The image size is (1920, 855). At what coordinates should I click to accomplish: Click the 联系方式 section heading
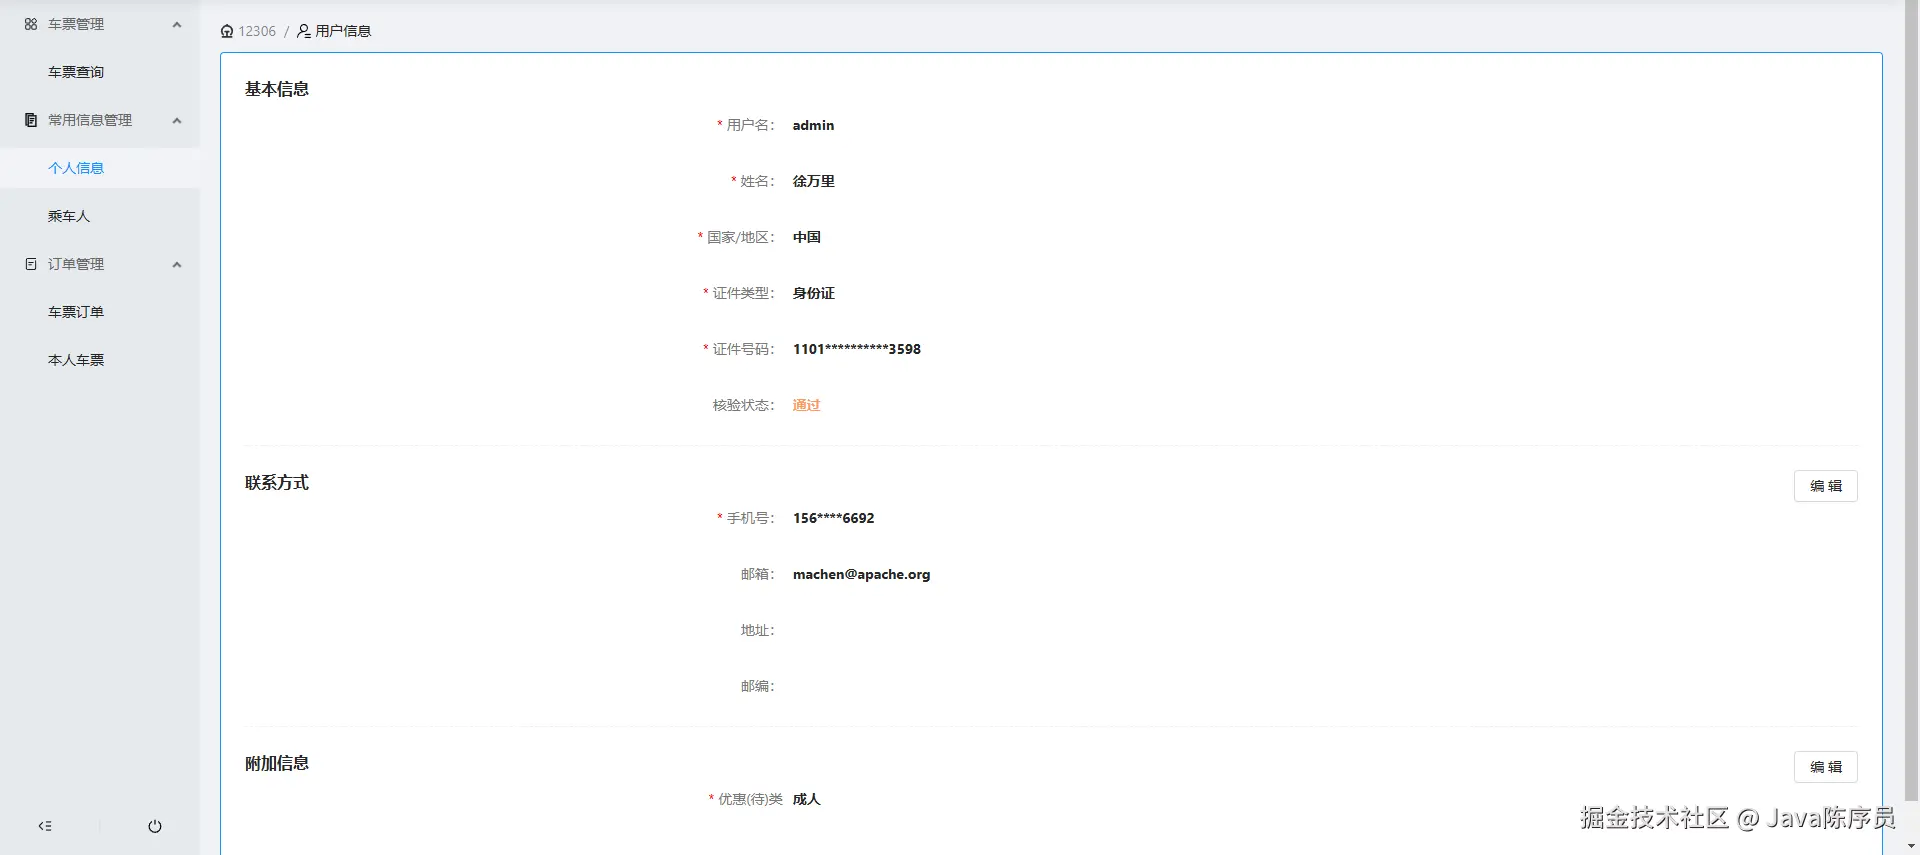pos(277,482)
